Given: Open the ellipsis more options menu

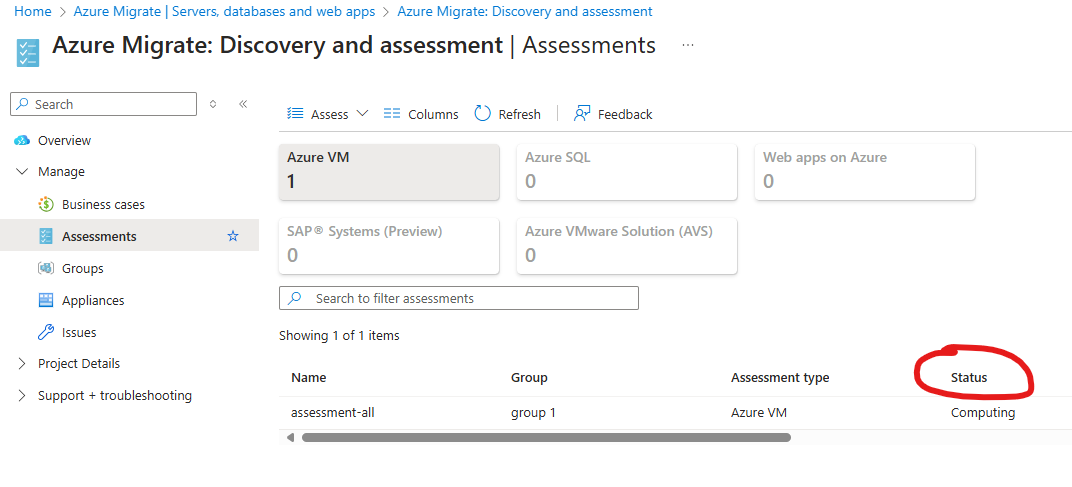Looking at the screenshot, I should pyautogui.click(x=687, y=46).
